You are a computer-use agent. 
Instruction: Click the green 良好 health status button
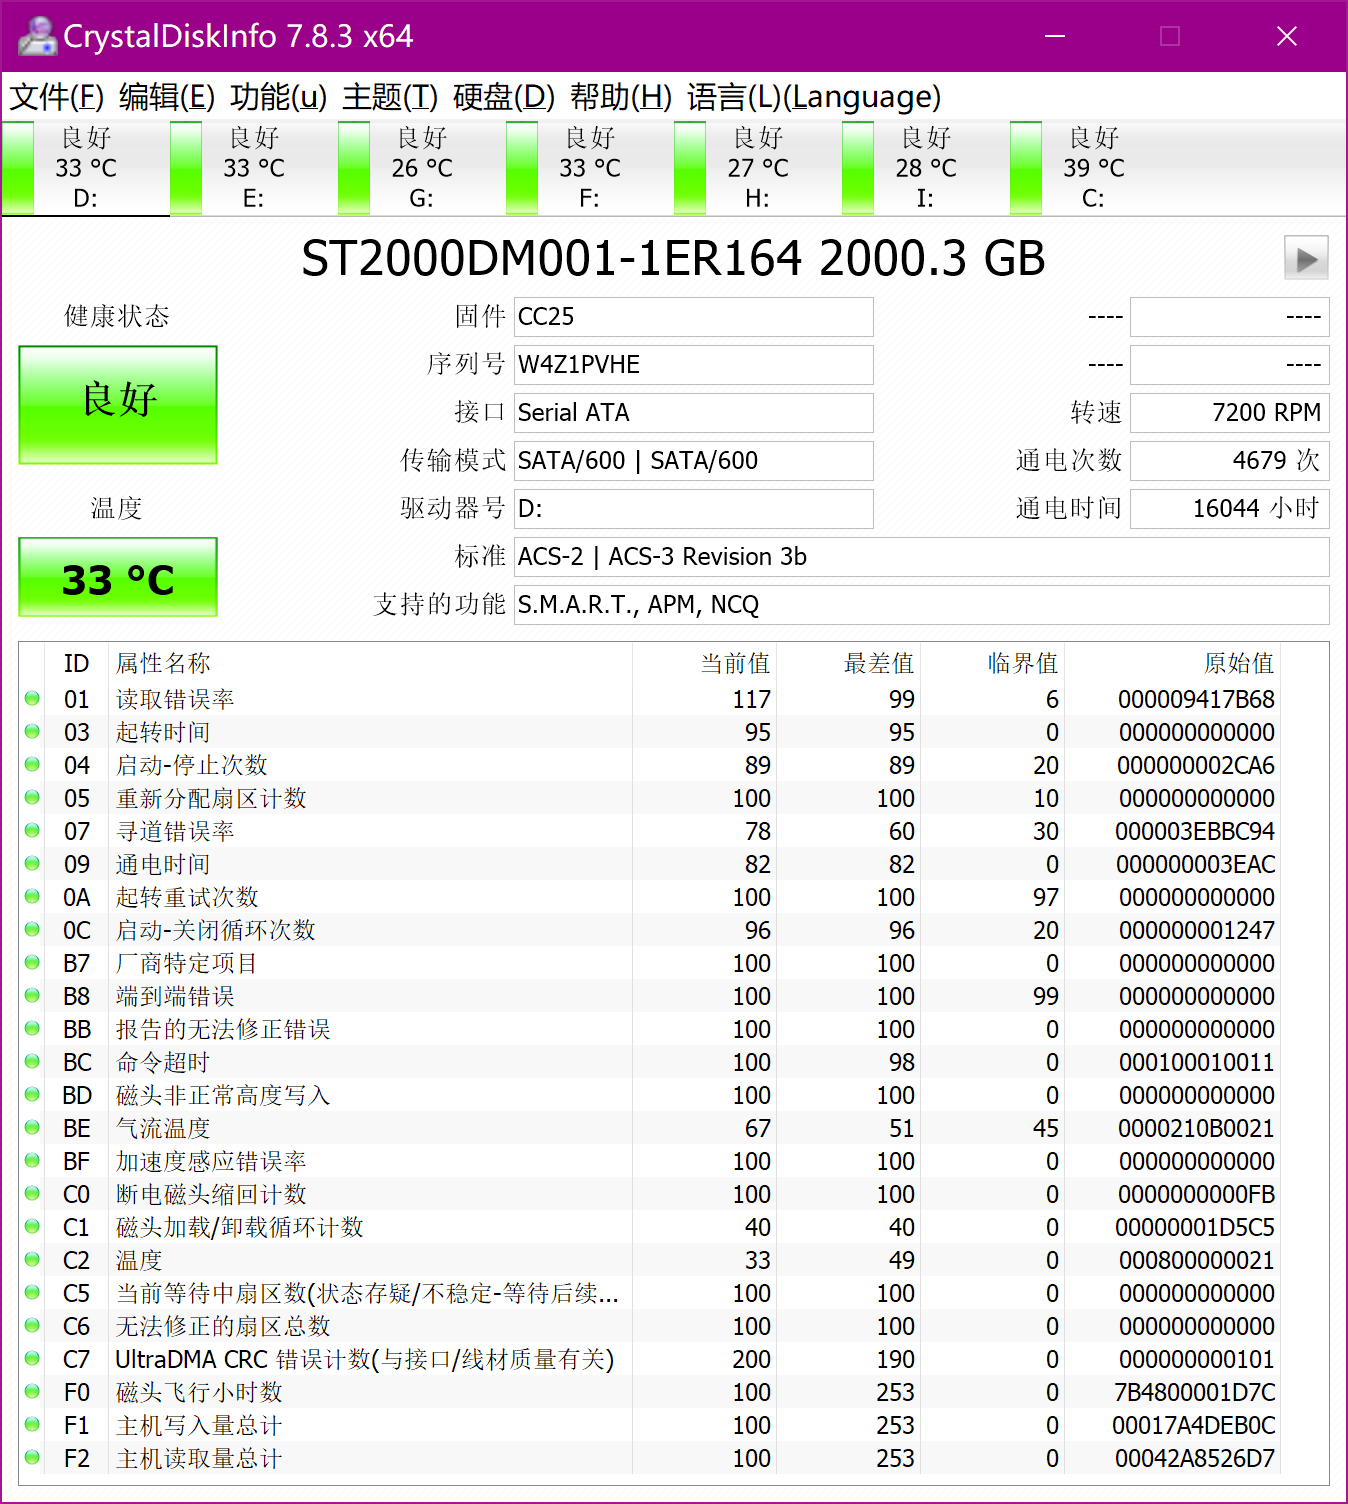pos(118,404)
